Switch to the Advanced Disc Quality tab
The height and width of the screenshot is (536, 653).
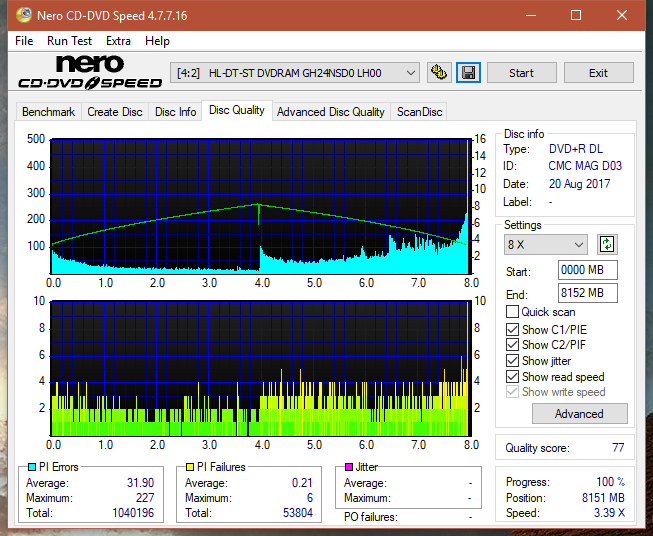[331, 112]
